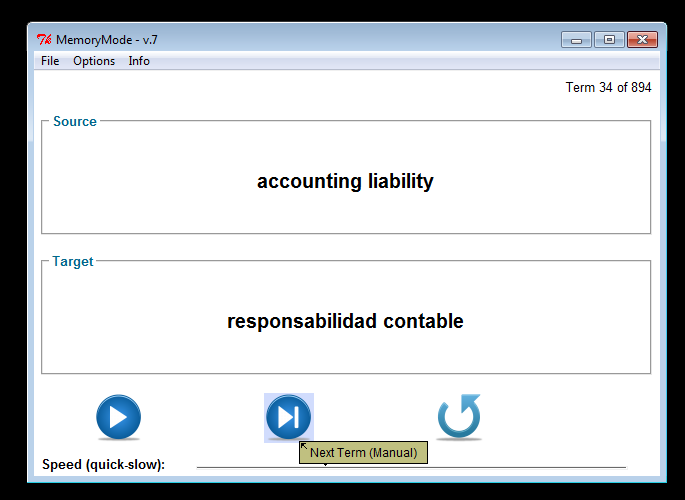Click the circular arrow restart icon

[459, 417]
